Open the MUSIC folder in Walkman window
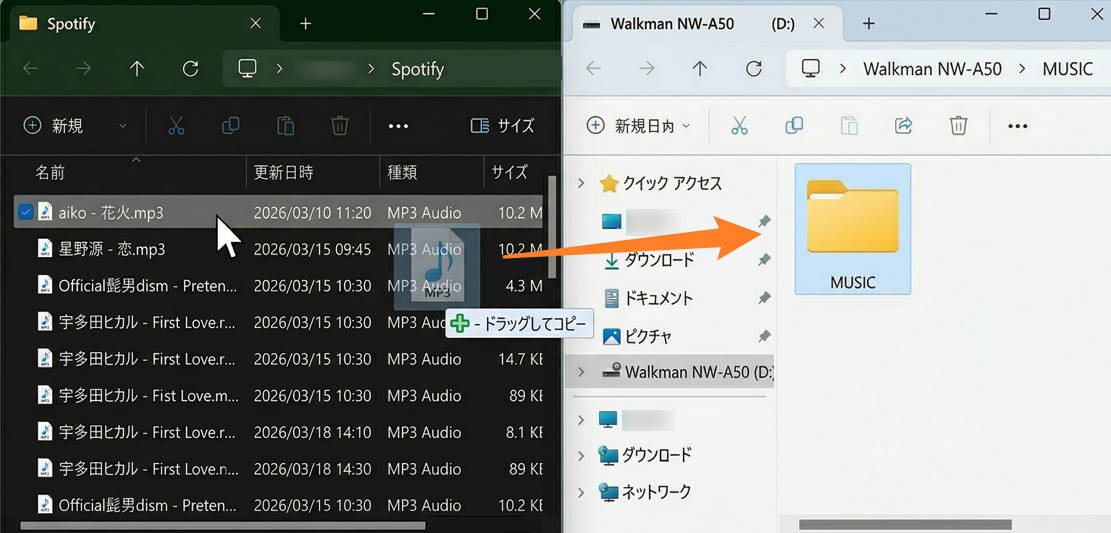This screenshot has height=533, width=1111. point(852,228)
